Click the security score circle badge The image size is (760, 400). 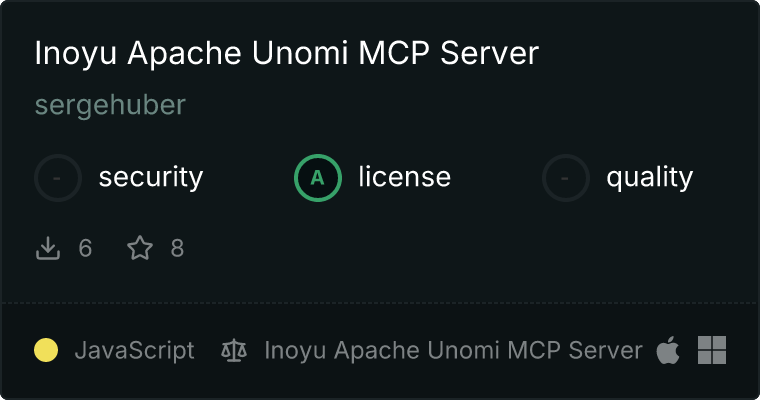point(58,178)
